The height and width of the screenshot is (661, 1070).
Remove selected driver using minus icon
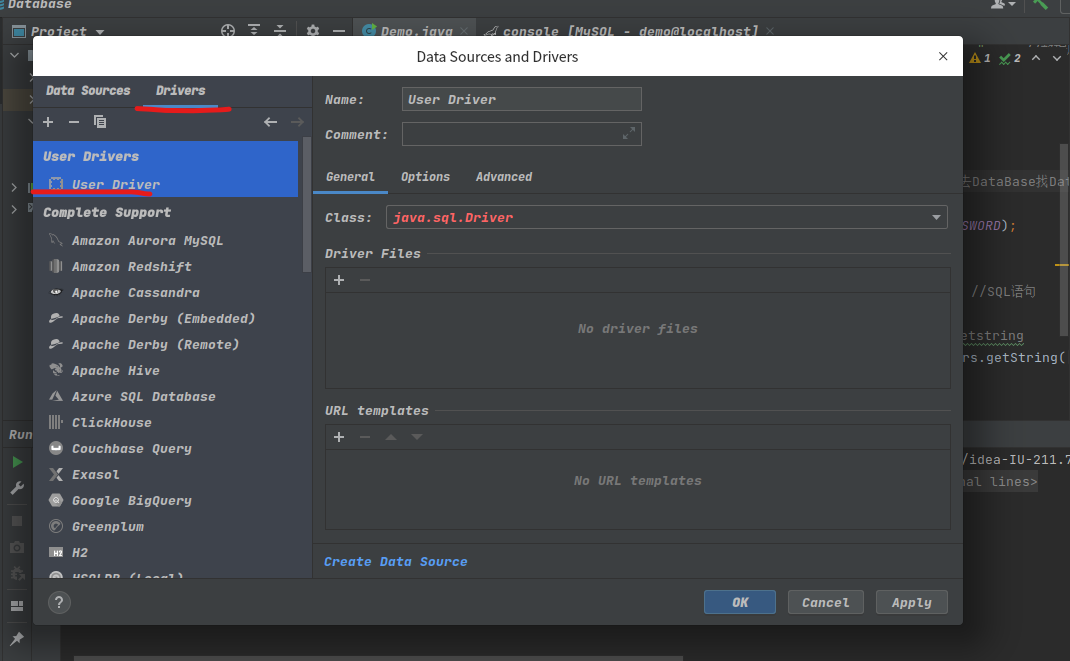73,122
